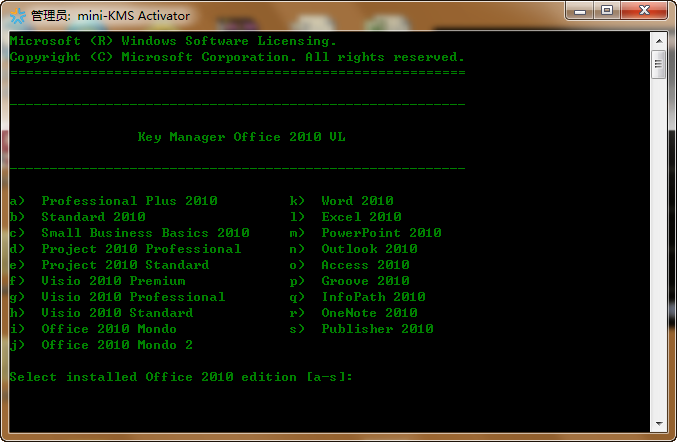The height and width of the screenshot is (442, 677).
Task: Click the mini-KMS Activator title bar icon
Action: (x=18, y=16)
